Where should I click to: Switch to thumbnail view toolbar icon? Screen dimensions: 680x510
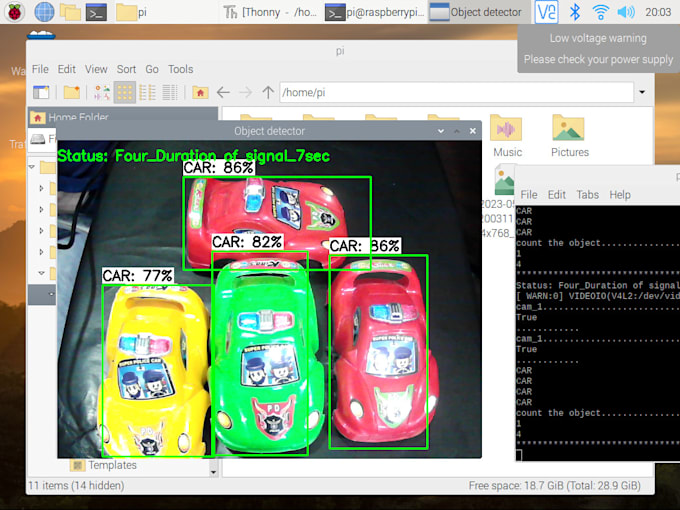coord(102,92)
